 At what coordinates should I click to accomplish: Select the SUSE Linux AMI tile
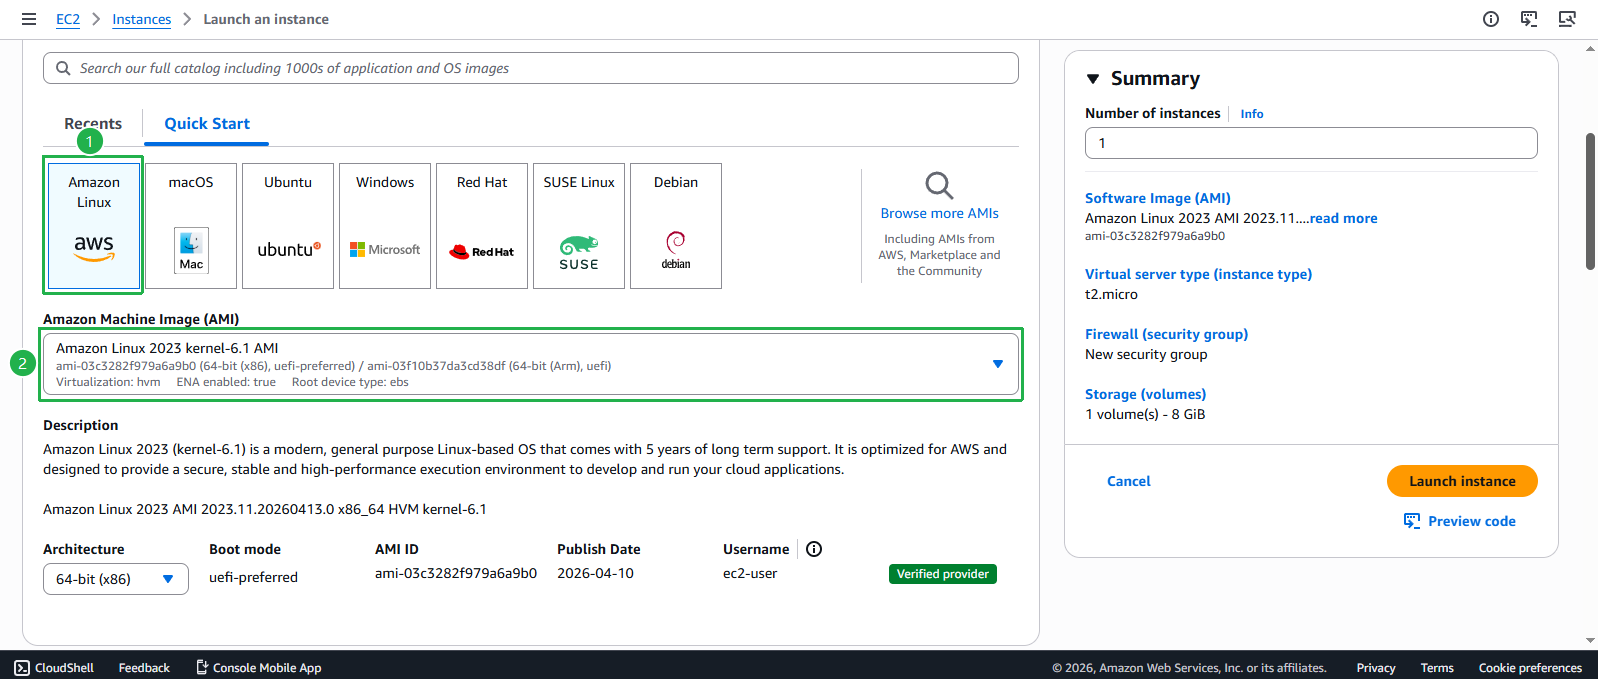point(579,226)
